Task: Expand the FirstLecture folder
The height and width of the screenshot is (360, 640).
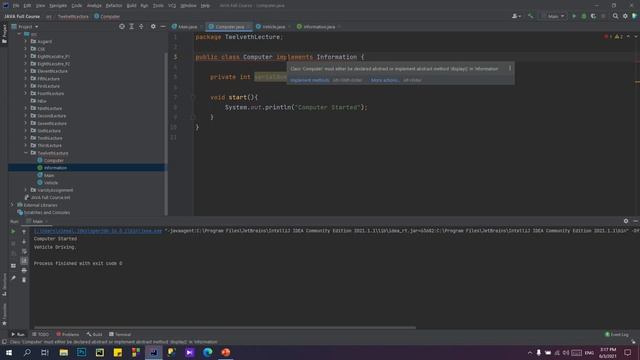Action: pyautogui.click(x=26, y=86)
